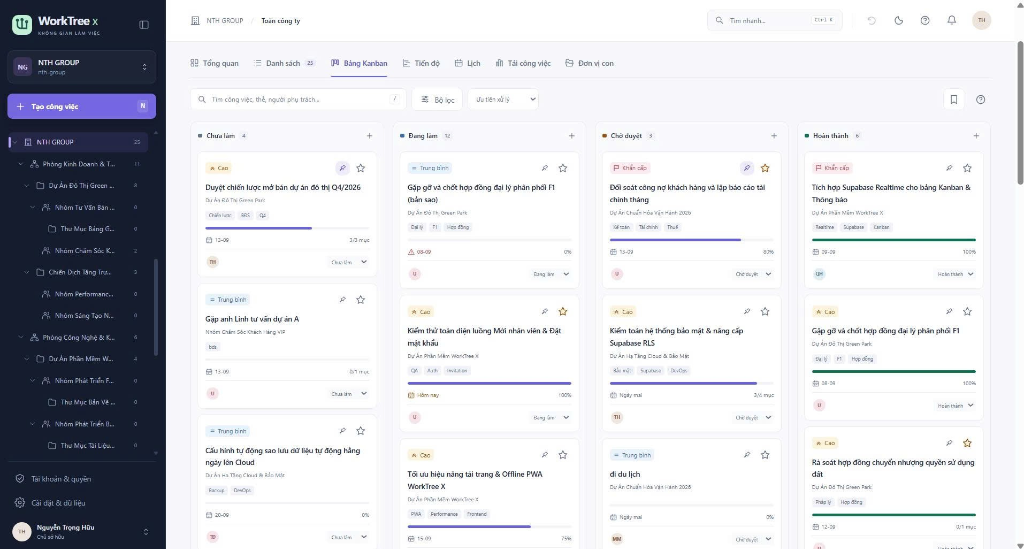Viewport: 1024px width, 549px height.
Task: Unstar the Kiểm thử toàn diện luồng card
Action: point(563,311)
